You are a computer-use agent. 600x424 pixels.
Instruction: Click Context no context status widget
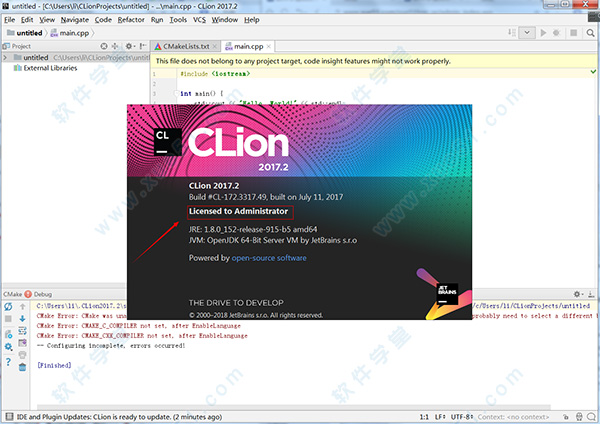point(513,417)
